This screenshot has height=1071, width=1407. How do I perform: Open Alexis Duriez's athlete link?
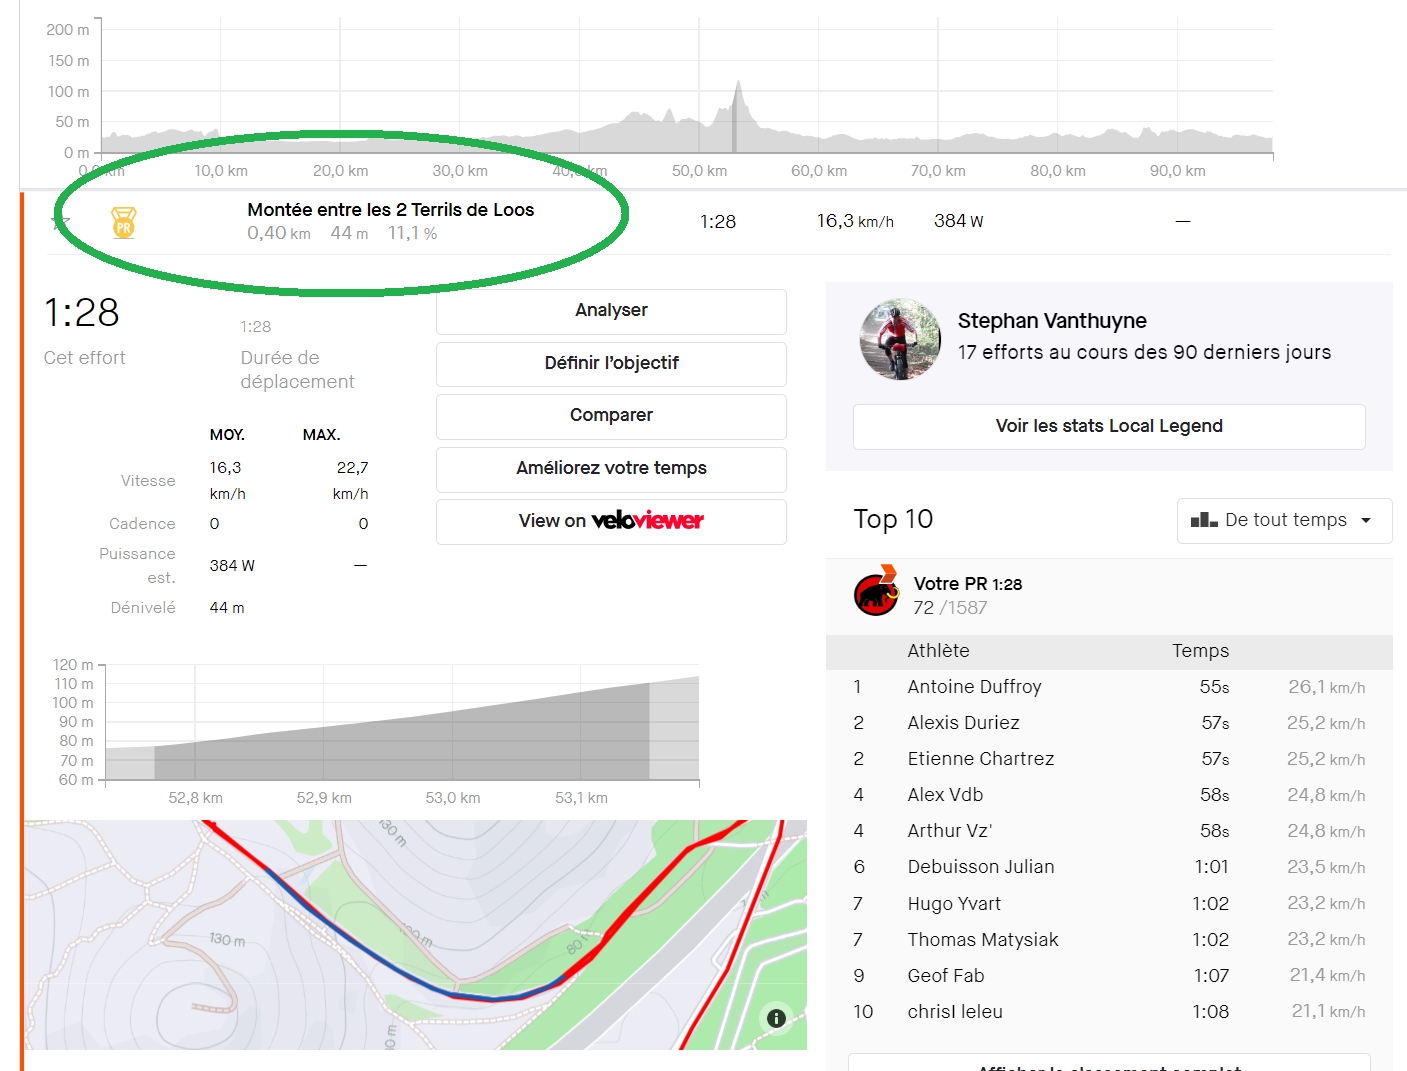[963, 723]
